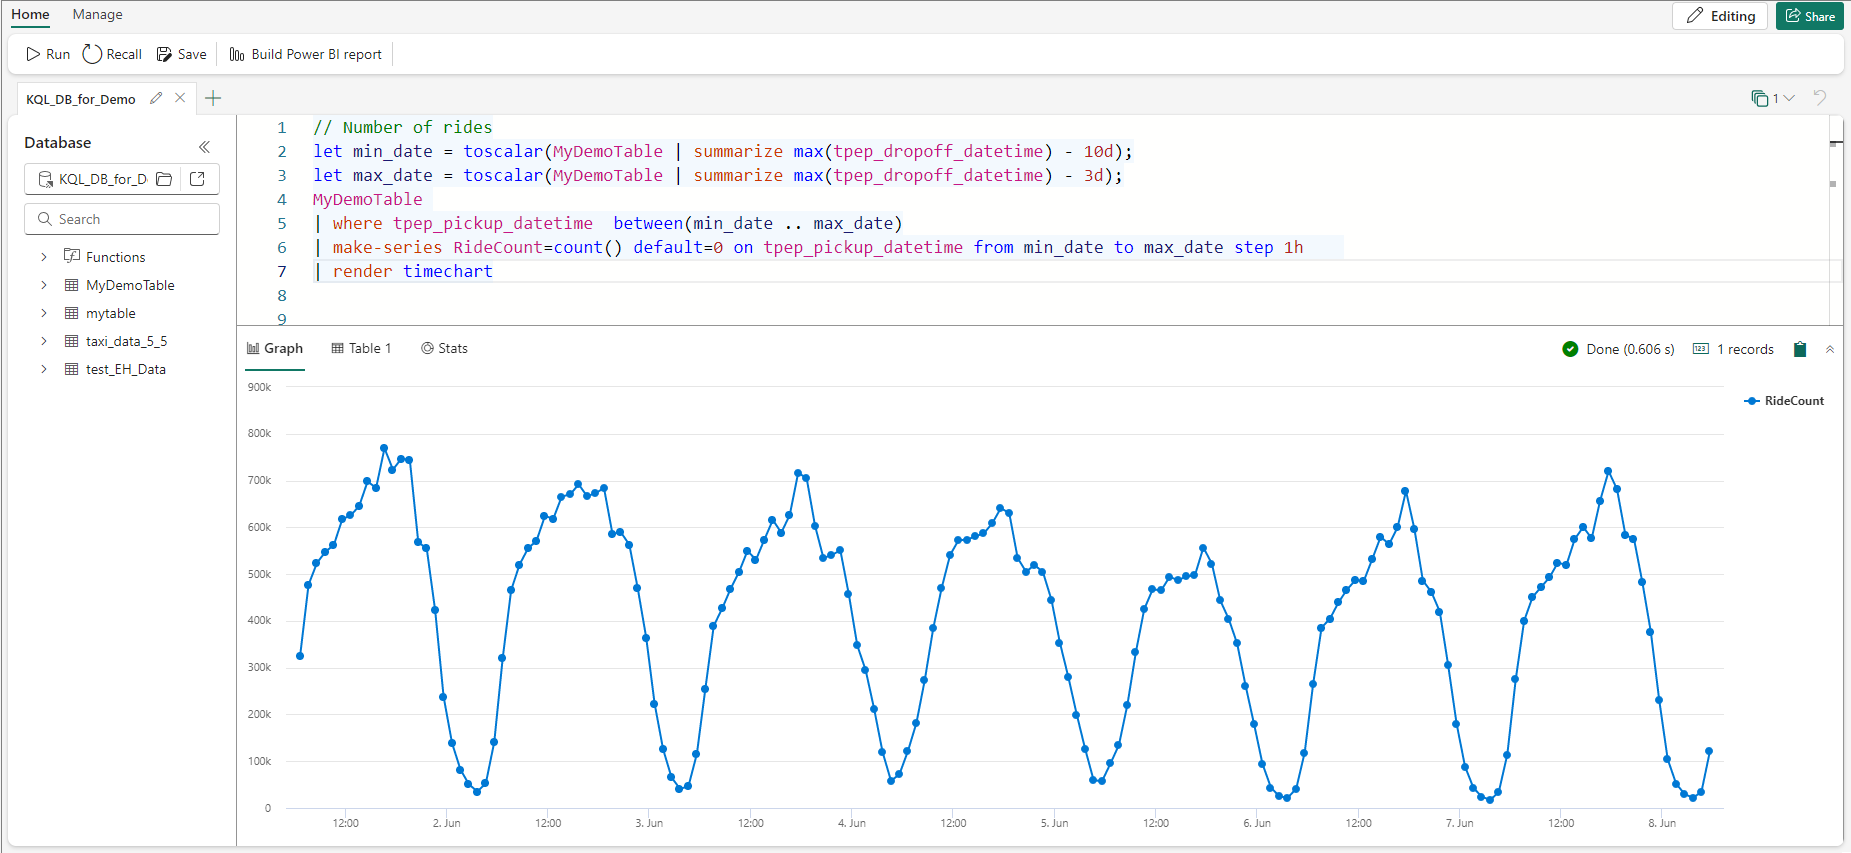Select Functions in the database tree

click(115, 257)
